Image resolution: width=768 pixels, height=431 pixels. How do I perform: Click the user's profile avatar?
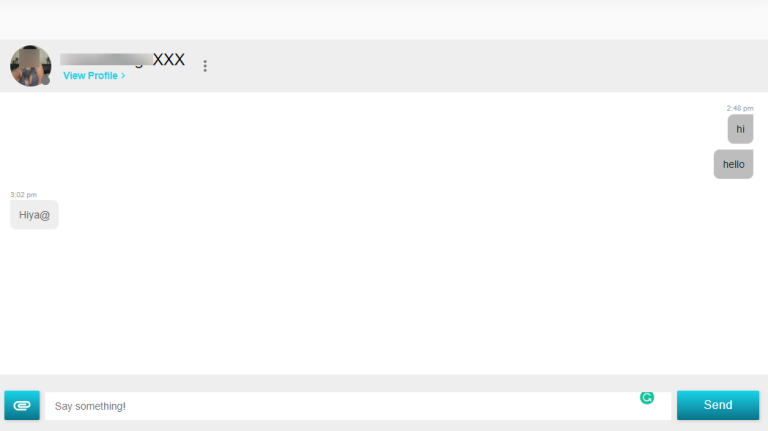coord(30,65)
